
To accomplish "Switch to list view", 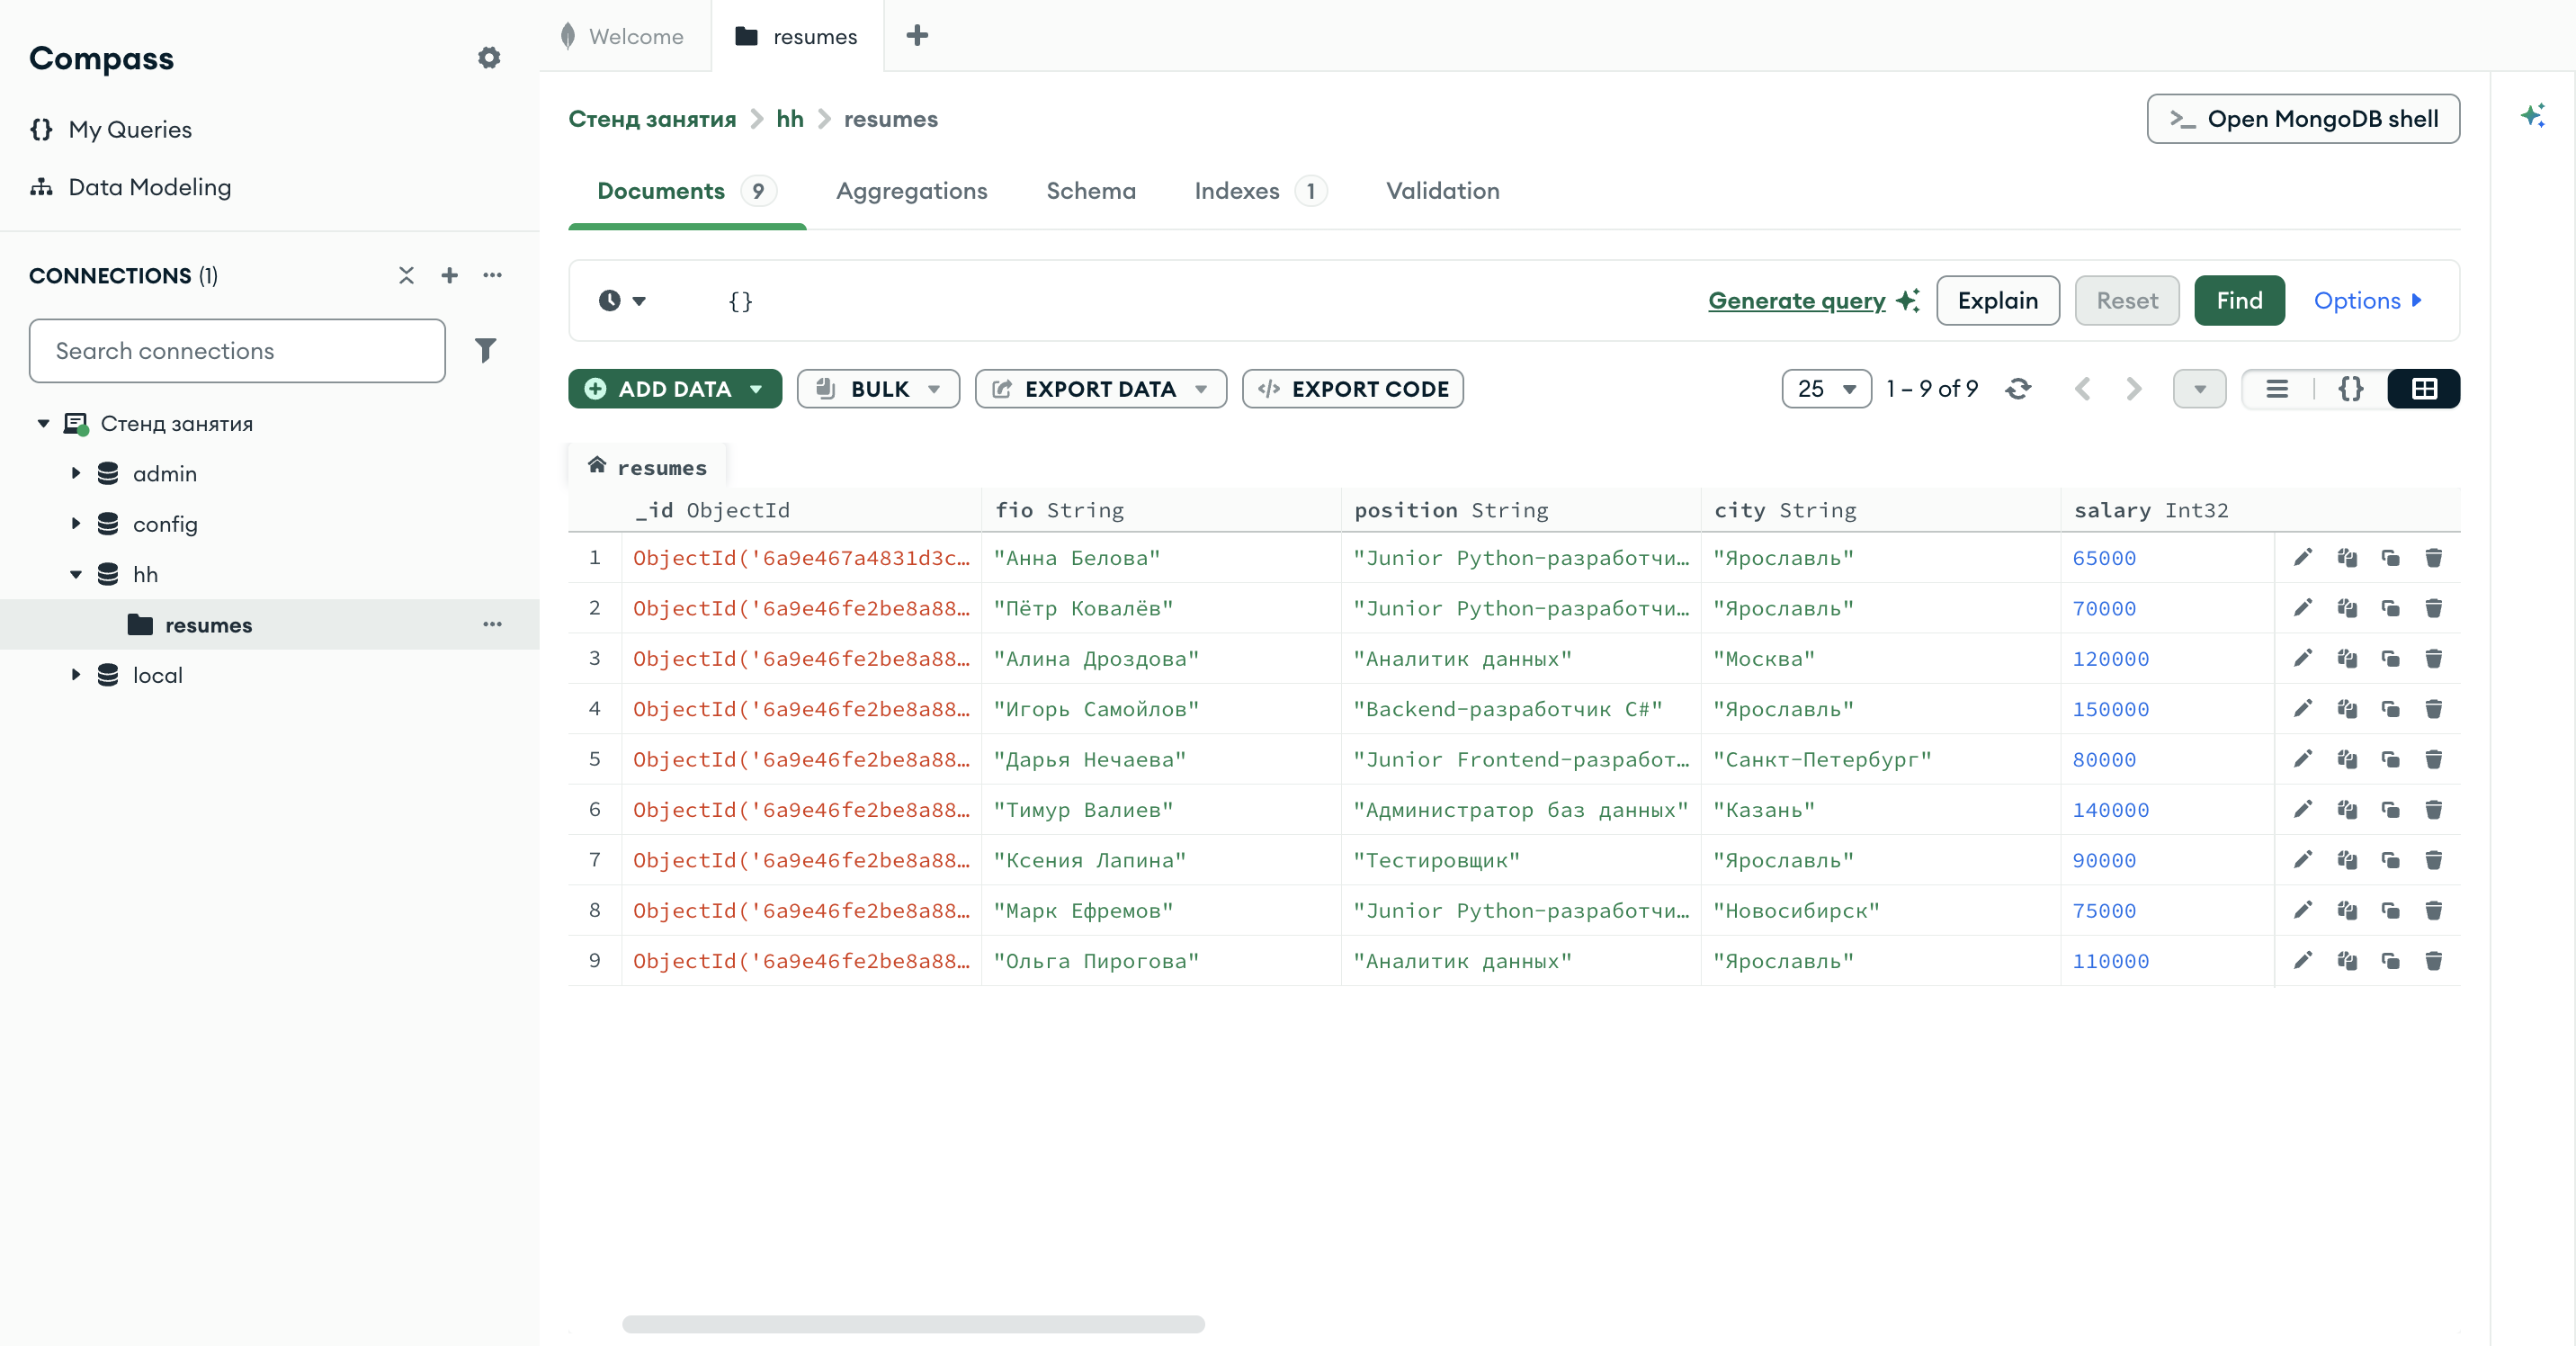I will click(x=2277, y=389).
